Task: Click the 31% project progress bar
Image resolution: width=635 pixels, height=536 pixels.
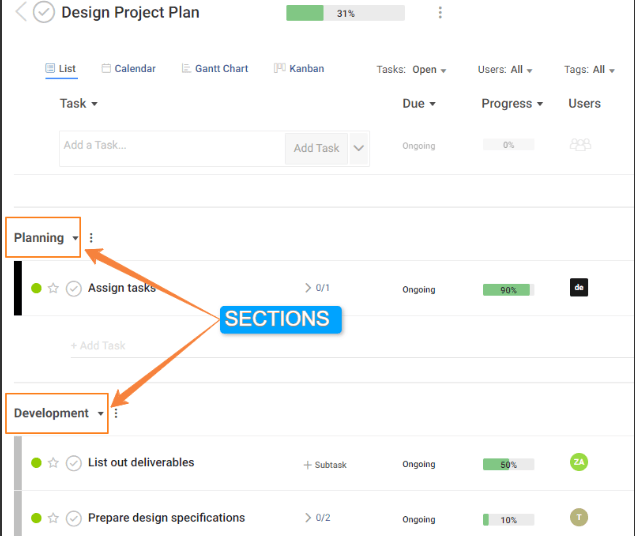Action: pyautogui.click(x=345, y=13)
